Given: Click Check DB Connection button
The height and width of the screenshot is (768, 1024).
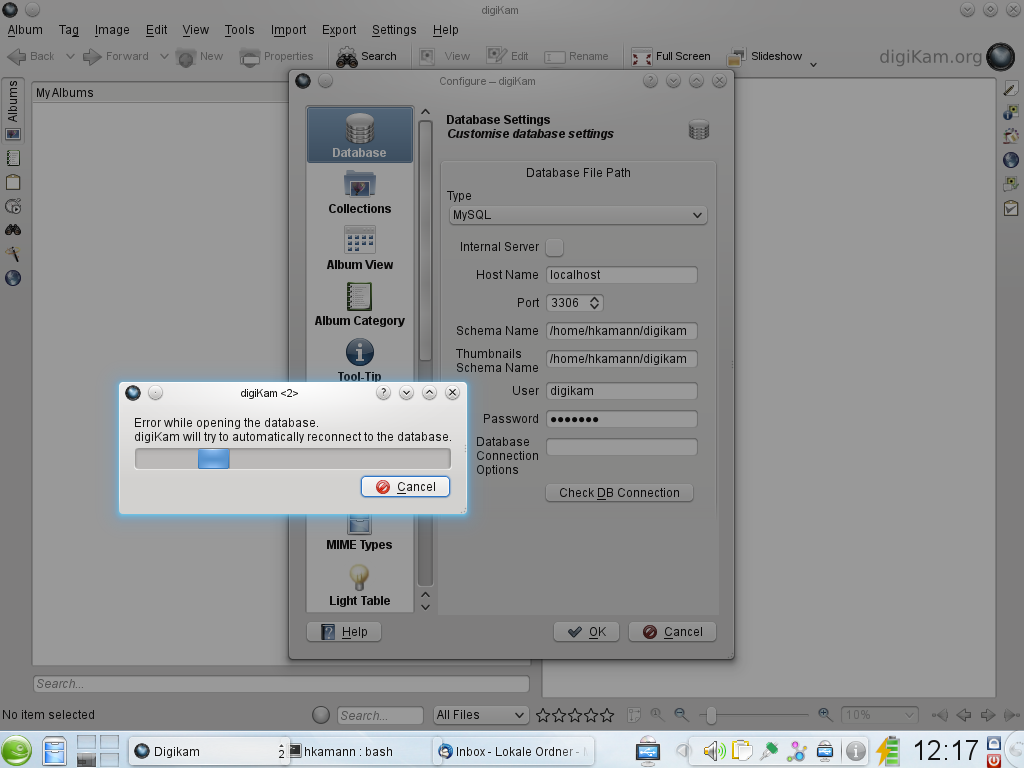Looking at the screenshot, I should coord(619,493).
